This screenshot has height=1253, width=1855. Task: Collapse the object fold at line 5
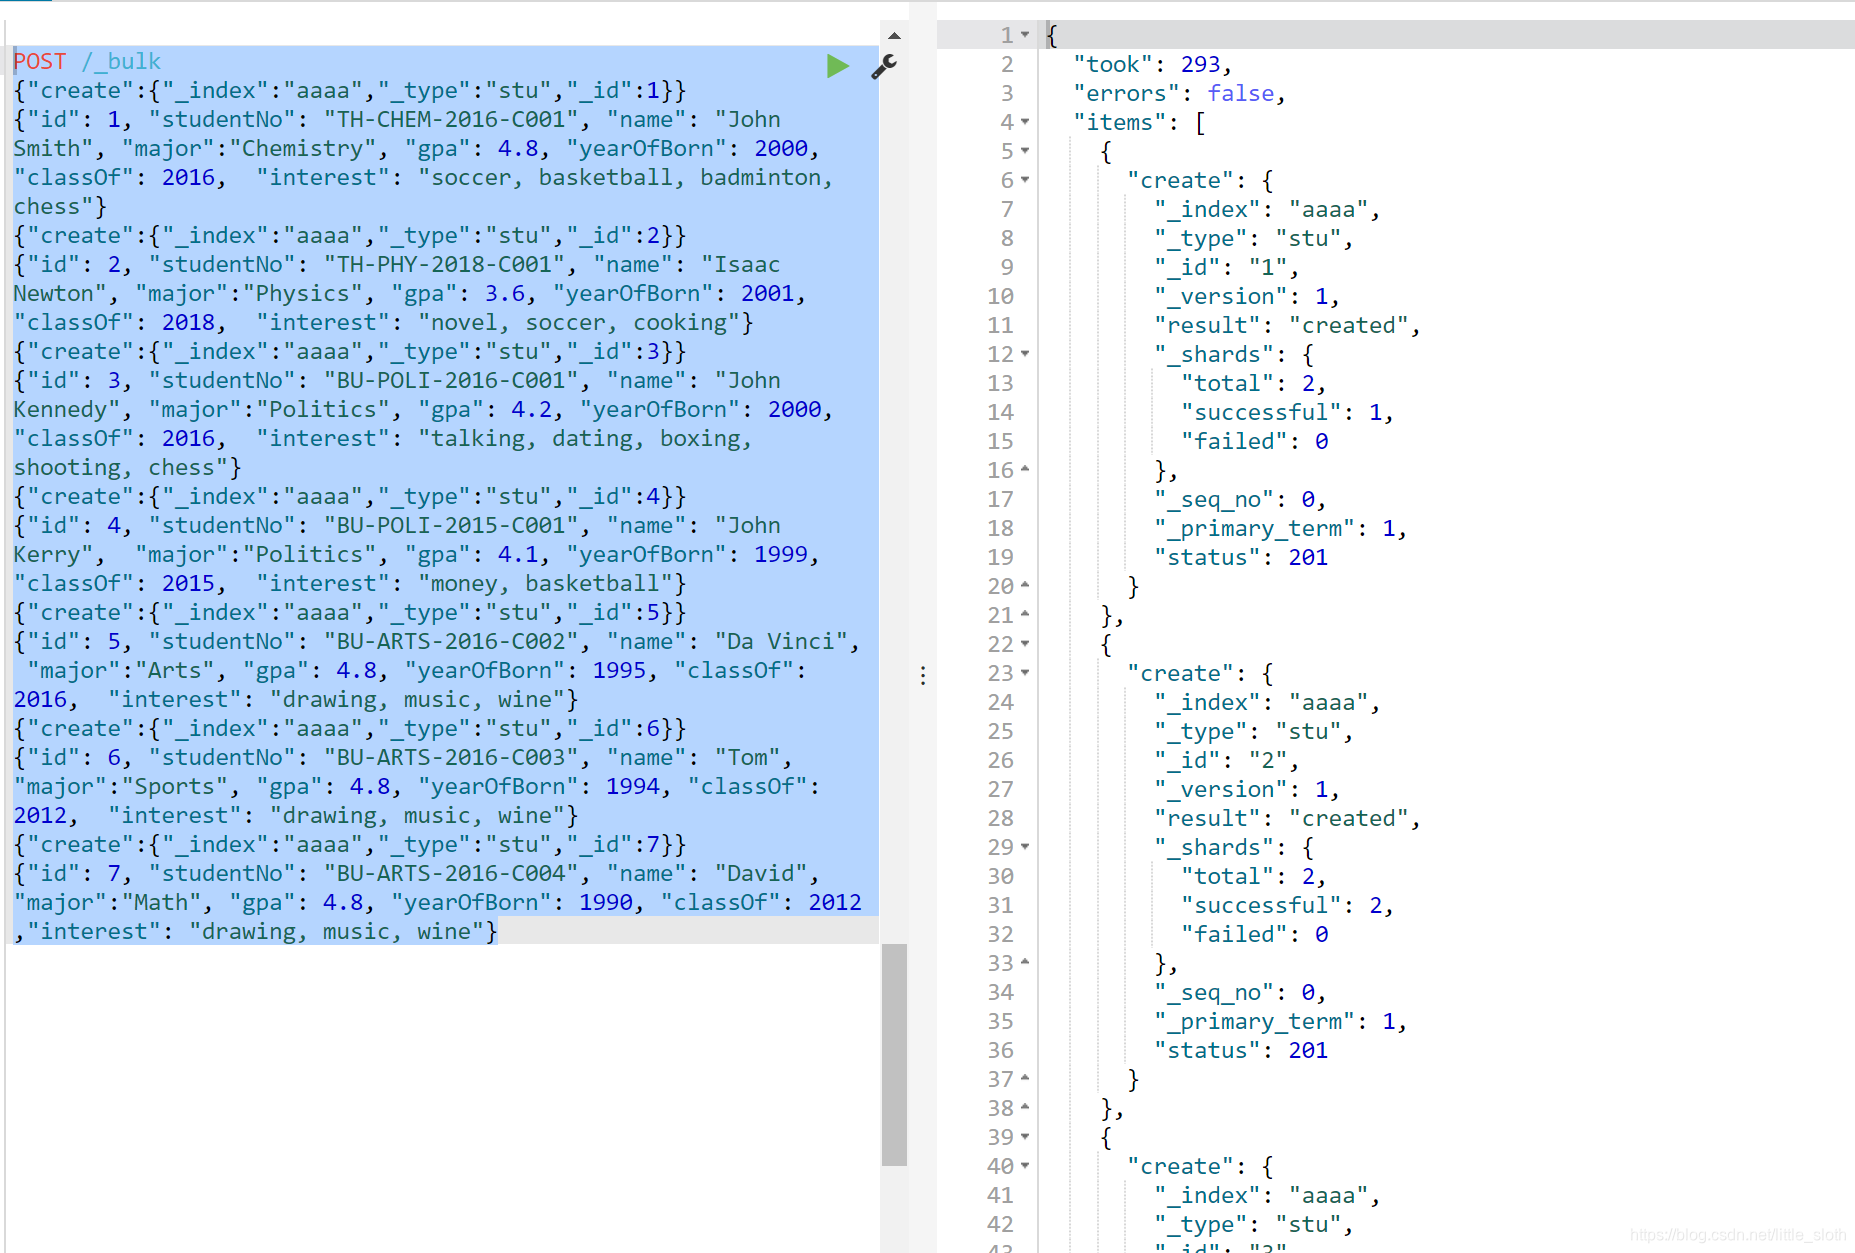pyautogui.click(x=1025, y=151)
